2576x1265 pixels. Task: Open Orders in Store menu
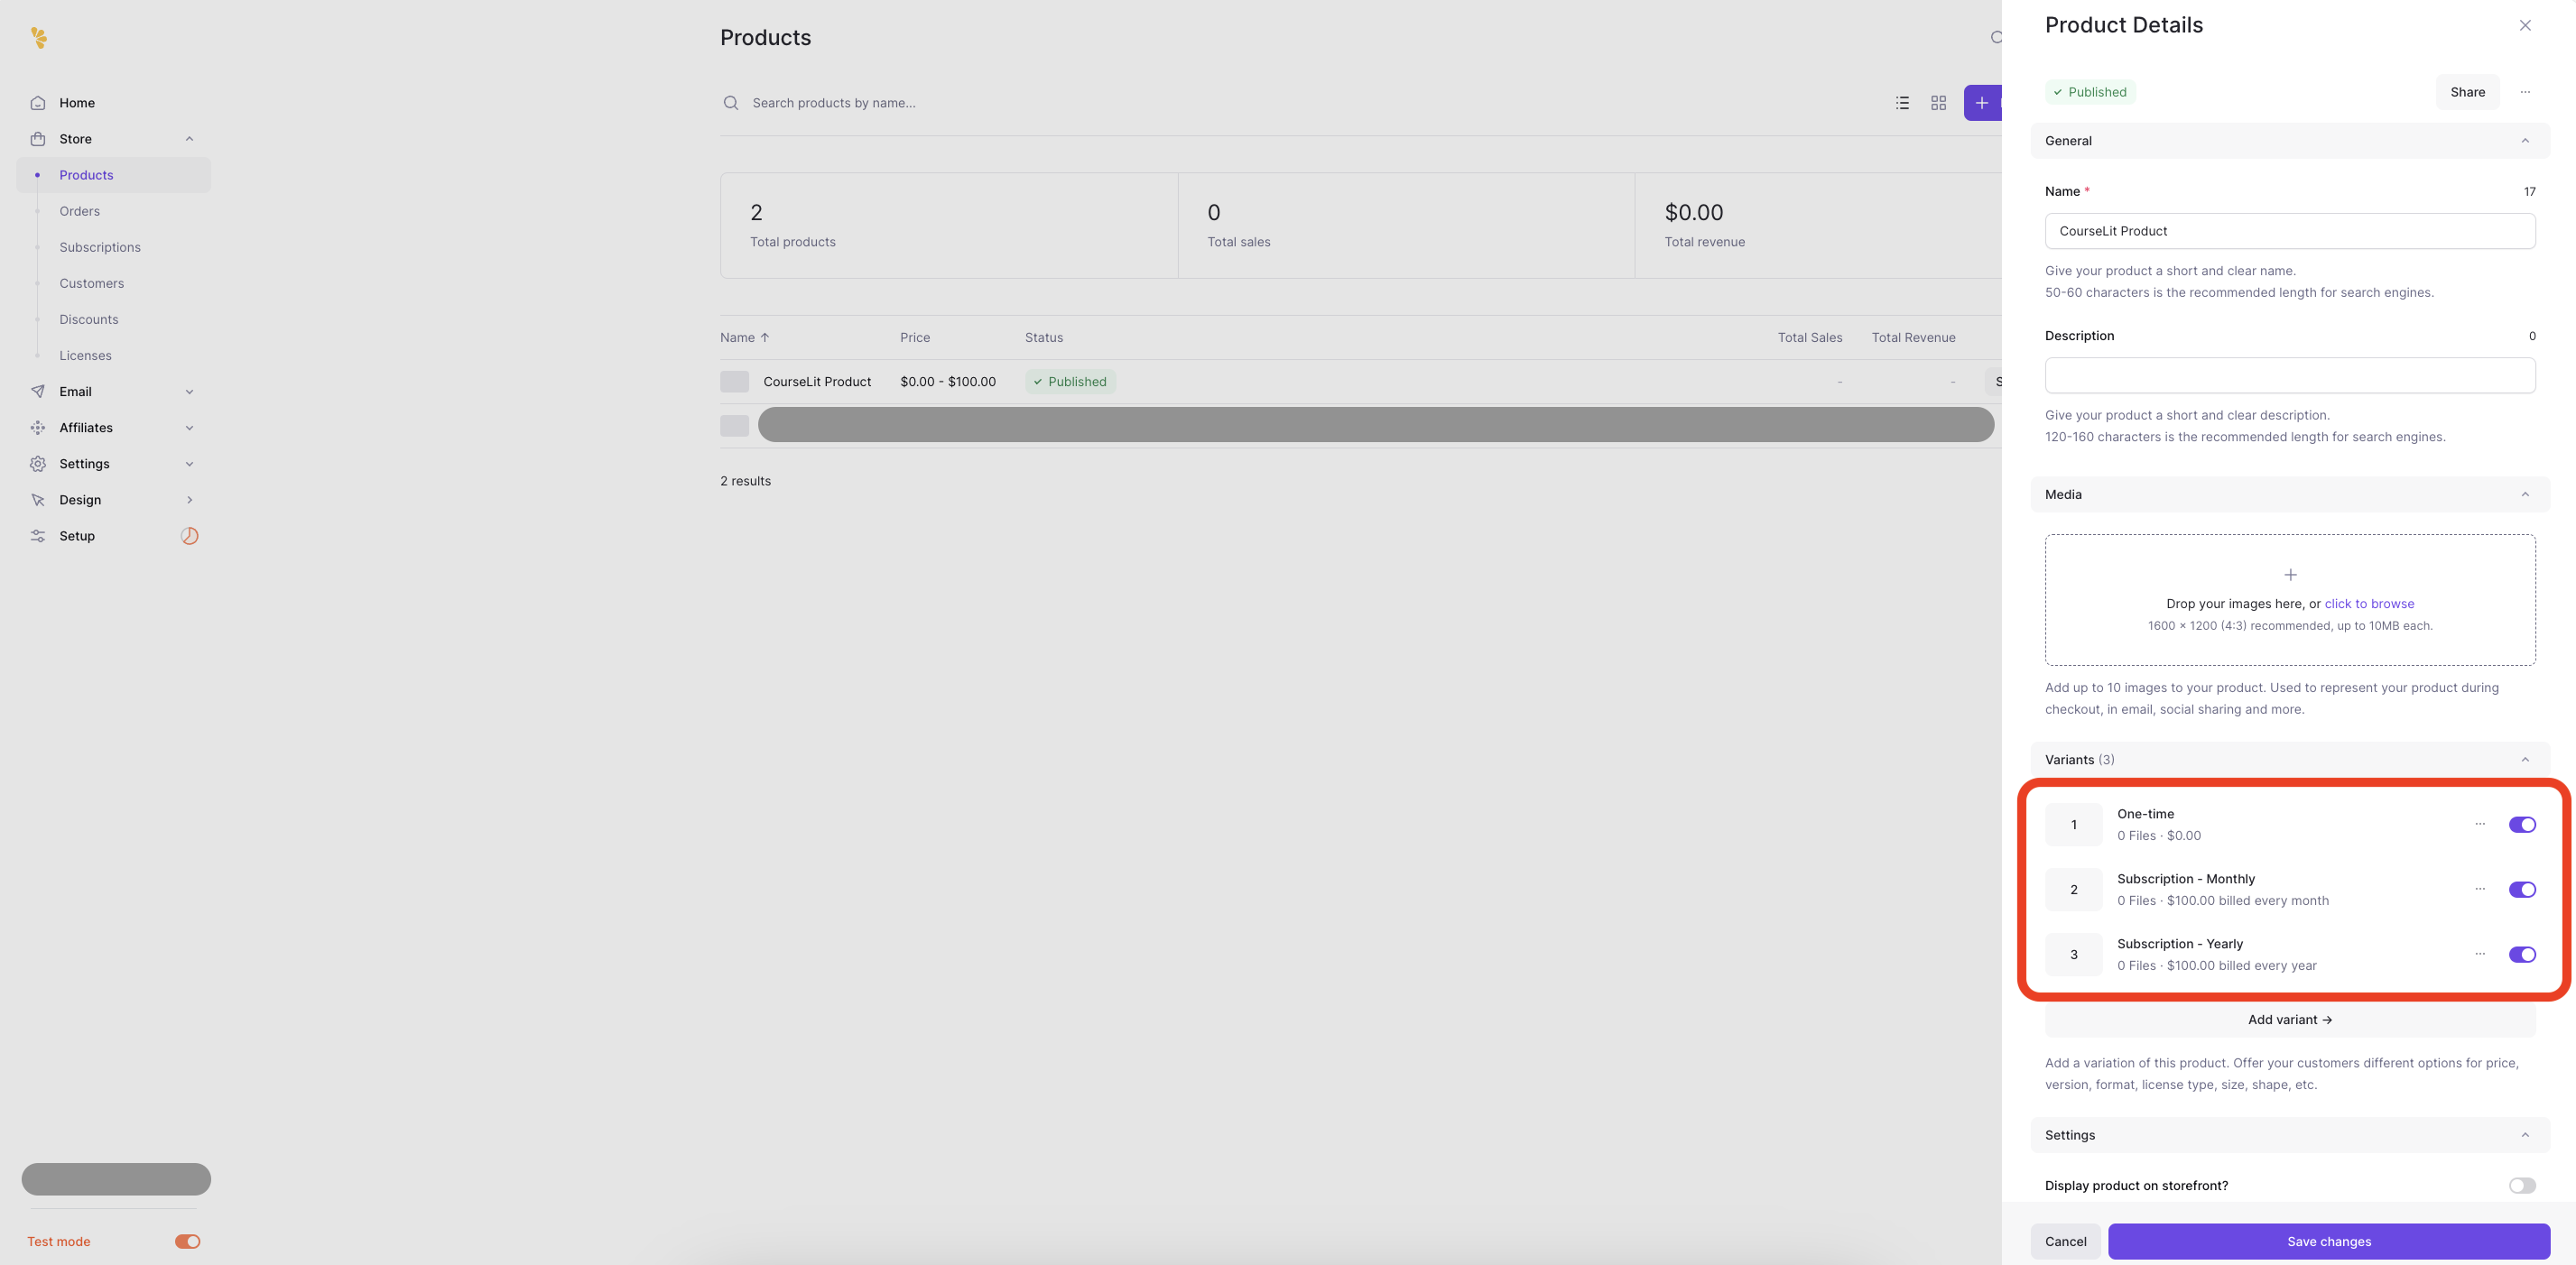coord(79,211)
